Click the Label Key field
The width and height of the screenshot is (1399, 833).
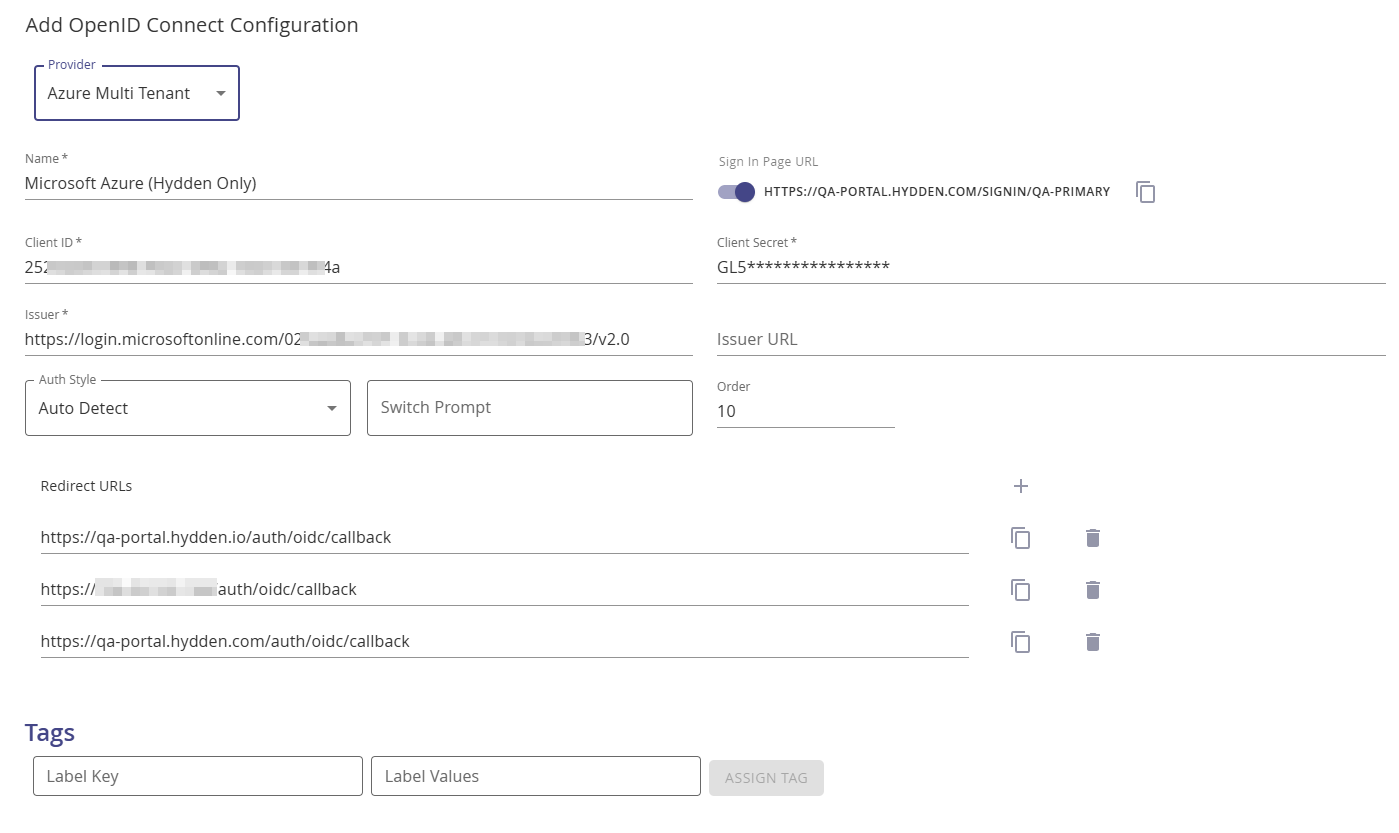(197, 775)
